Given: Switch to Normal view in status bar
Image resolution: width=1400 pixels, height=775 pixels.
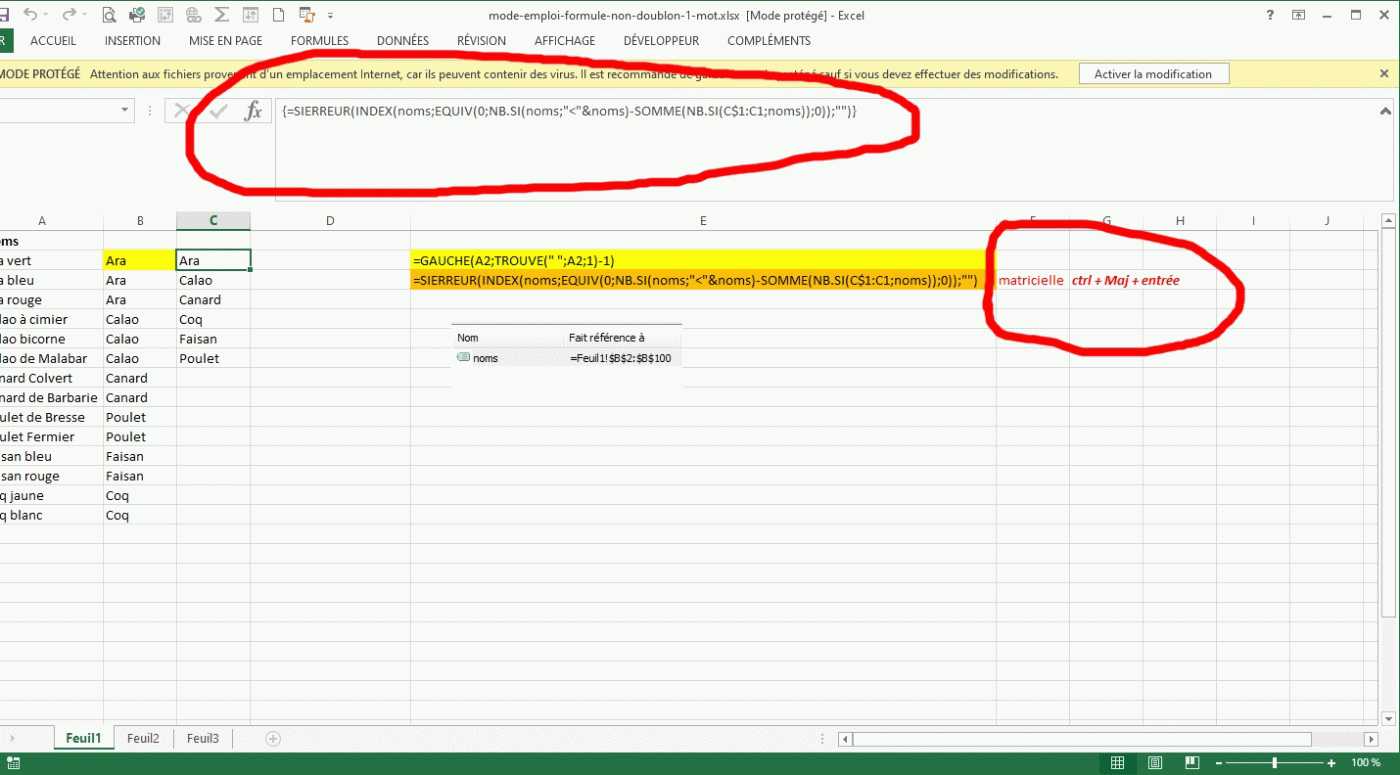Looking at the screenshot, I should click(1118, 764).
